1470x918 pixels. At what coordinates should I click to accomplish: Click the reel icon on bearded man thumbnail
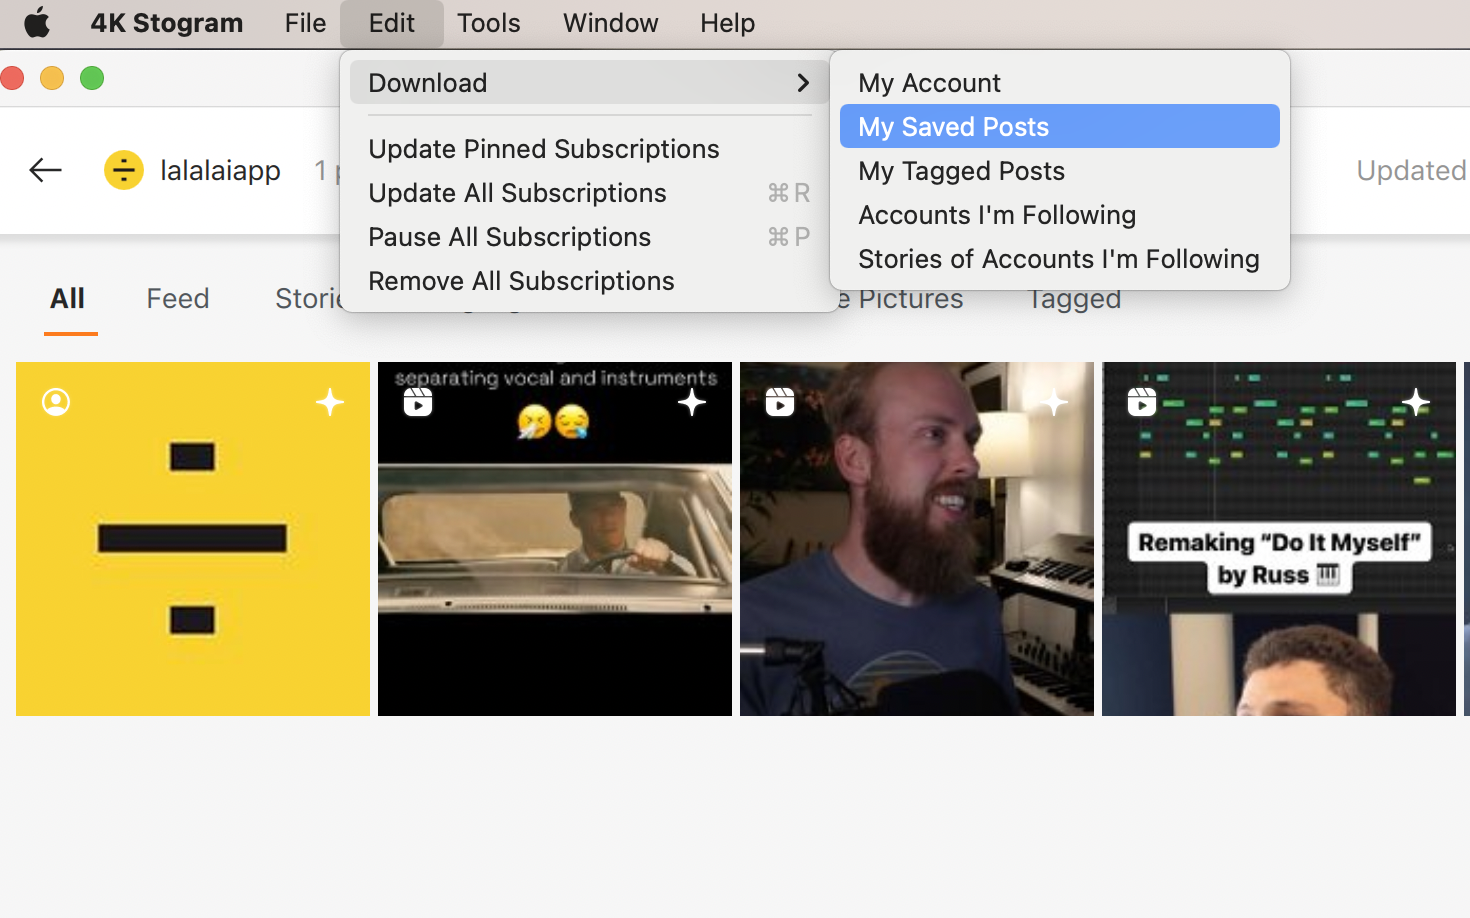pyautogui.click(x=780, y=402)
